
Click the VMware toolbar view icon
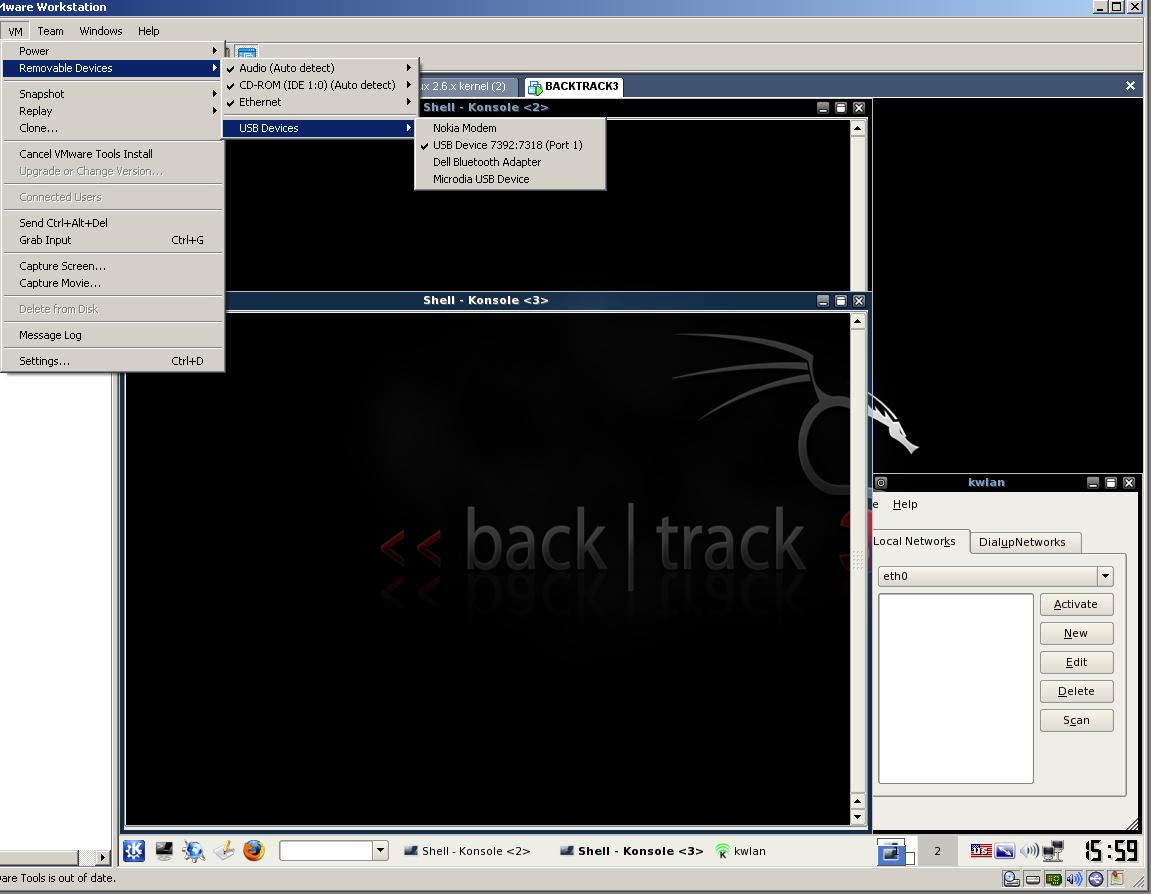click(x=247, y=52)
